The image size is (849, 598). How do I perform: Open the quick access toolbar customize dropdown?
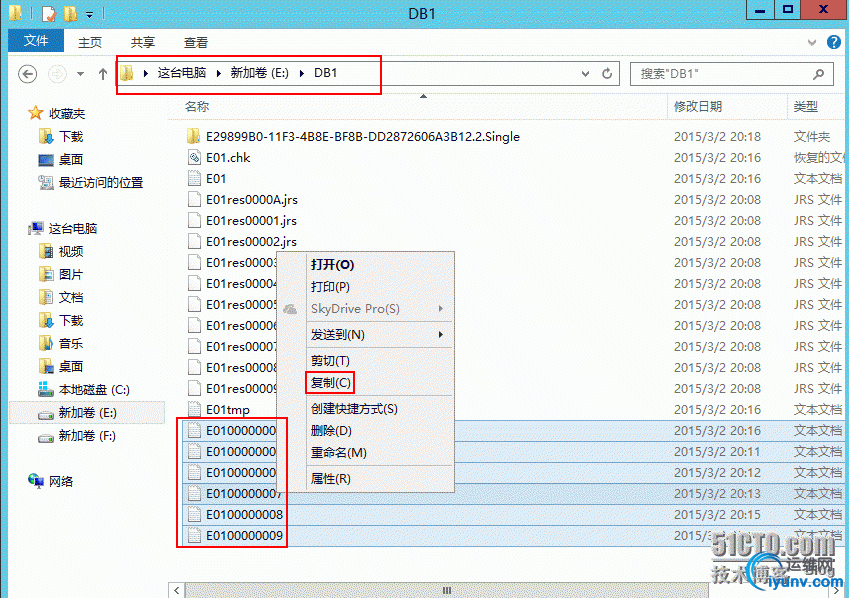(x=89, y=14)
